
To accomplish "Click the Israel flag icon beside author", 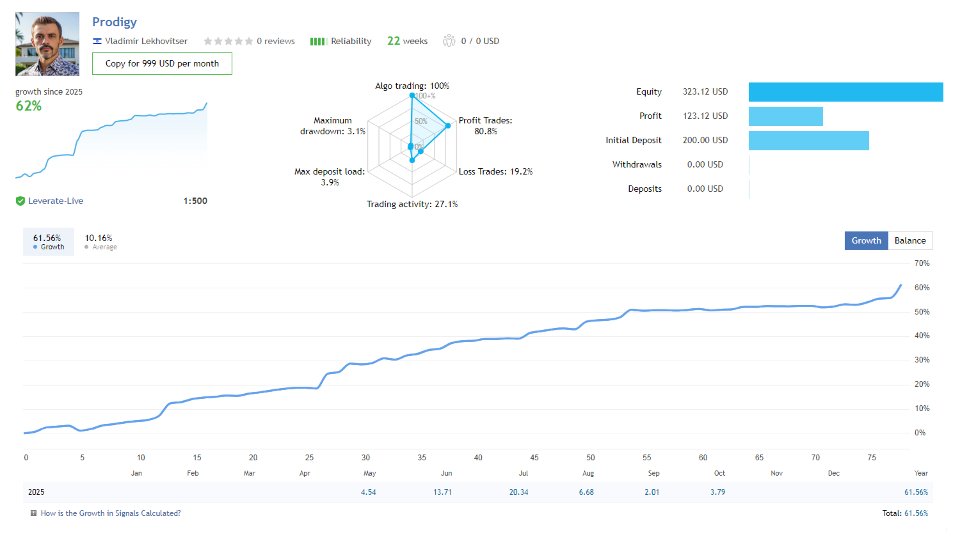I will point(96,41).
